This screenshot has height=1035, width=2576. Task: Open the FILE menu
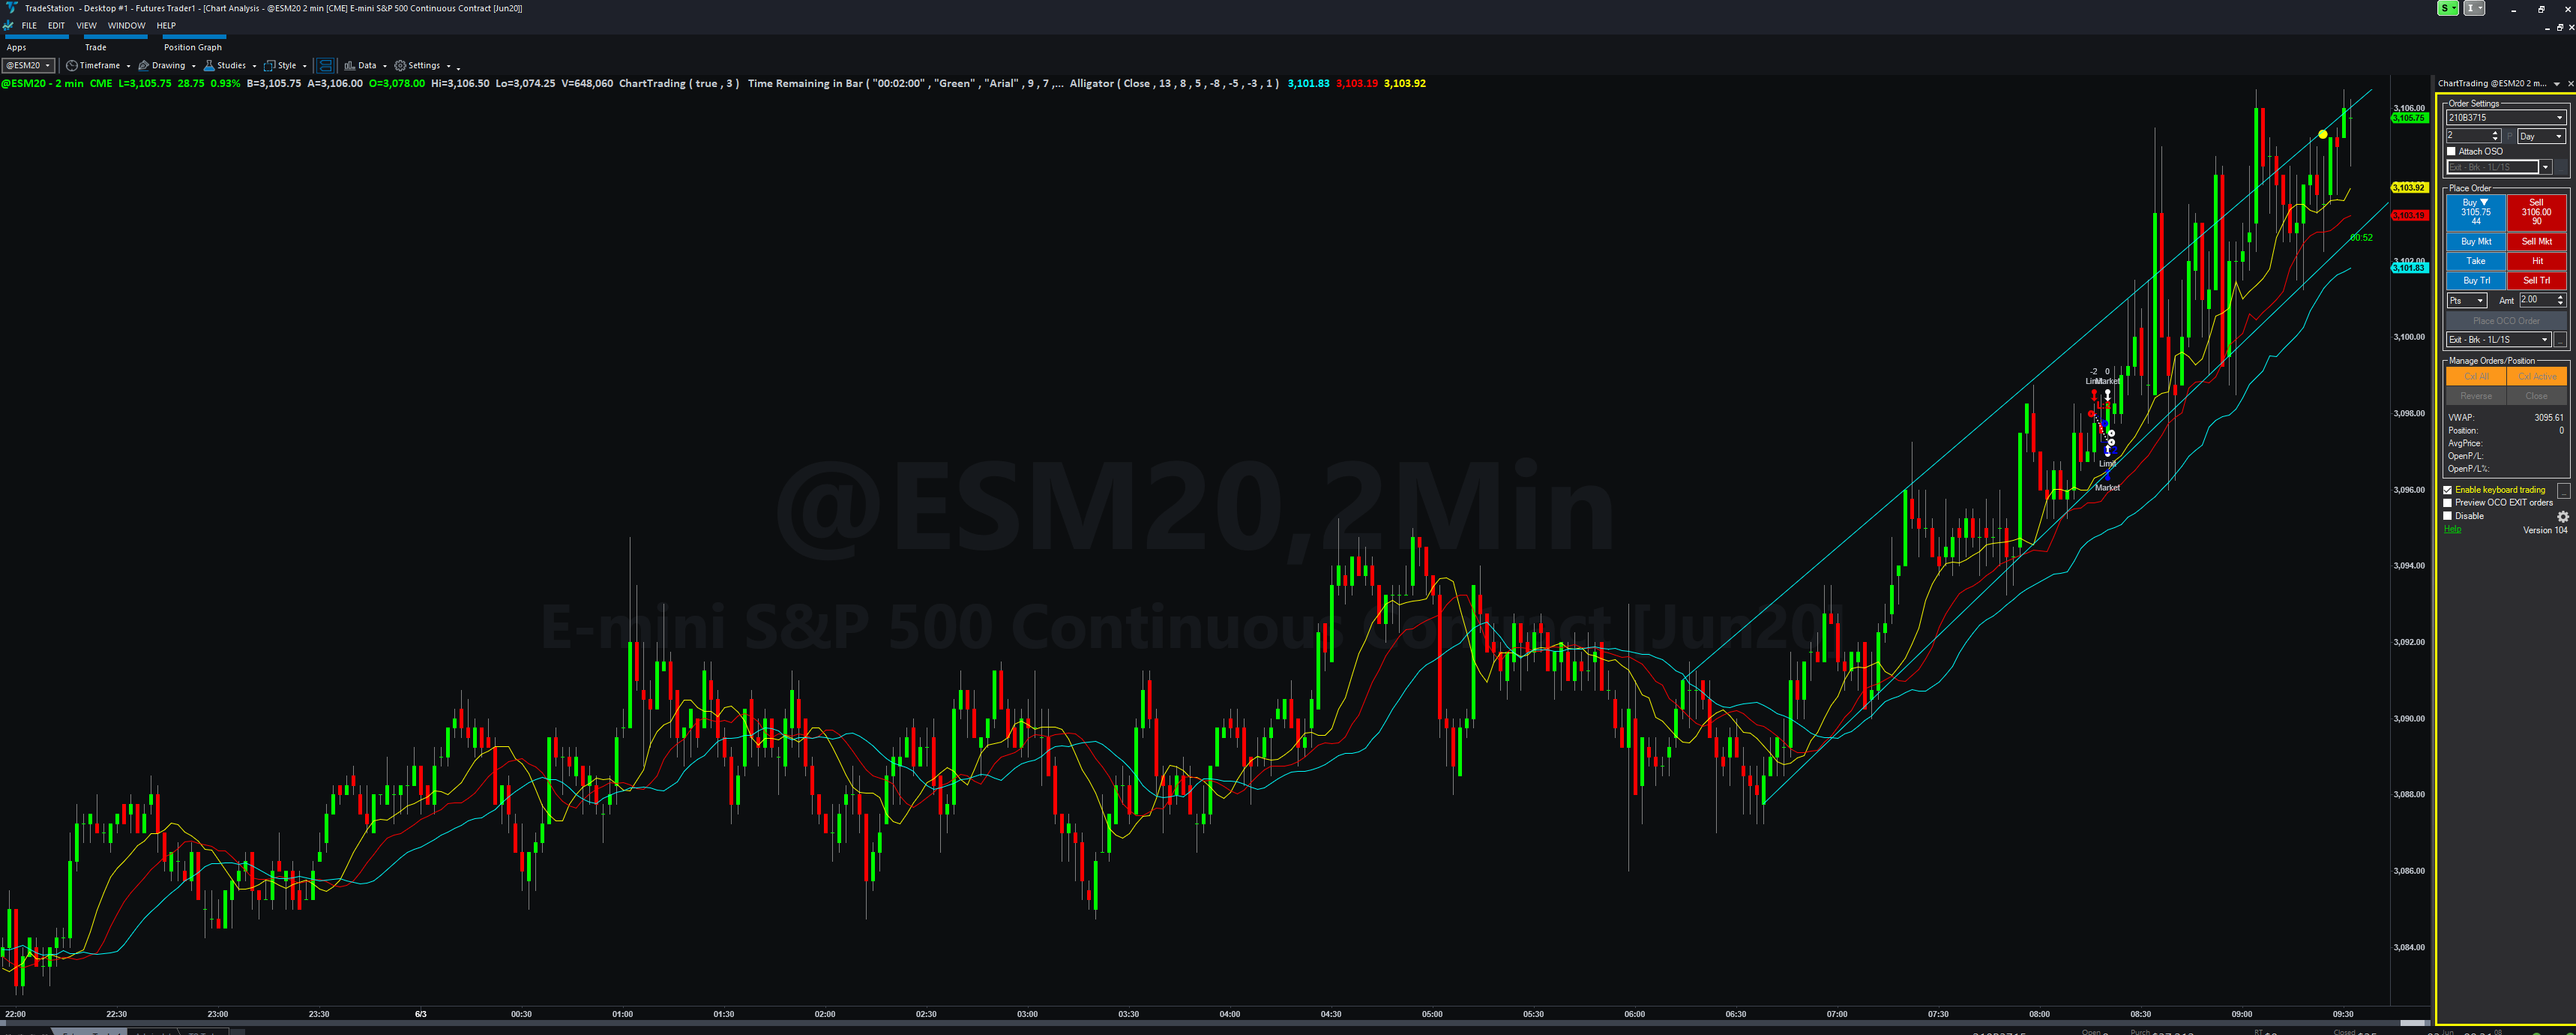(x=29, y=26)
